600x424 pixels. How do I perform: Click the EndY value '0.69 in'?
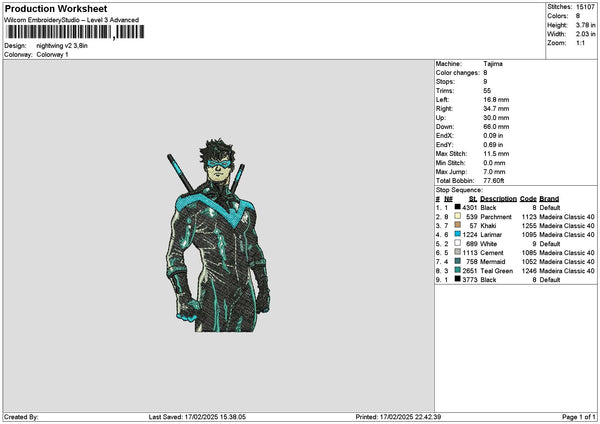click(x=493, y=145)
